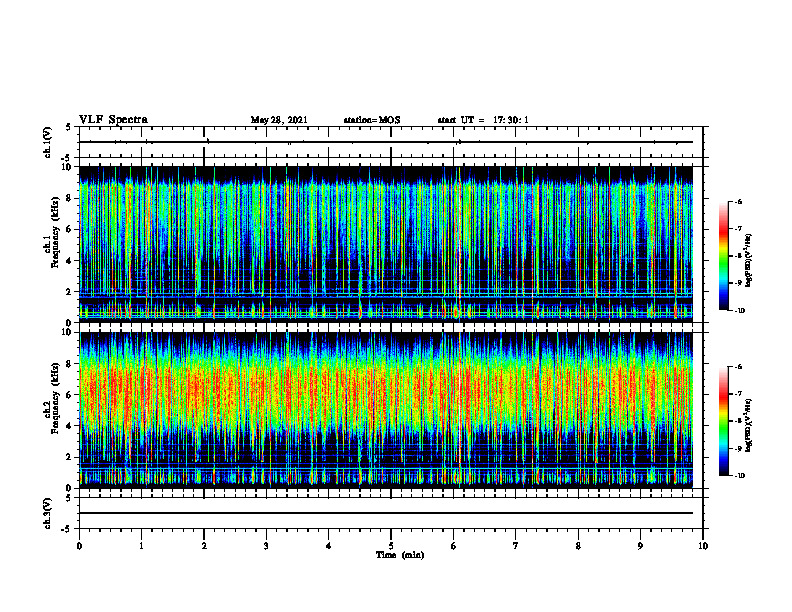Select the date text "May 28, 2021"
This screenshot has height=612, width=792.
click(279, 120)
